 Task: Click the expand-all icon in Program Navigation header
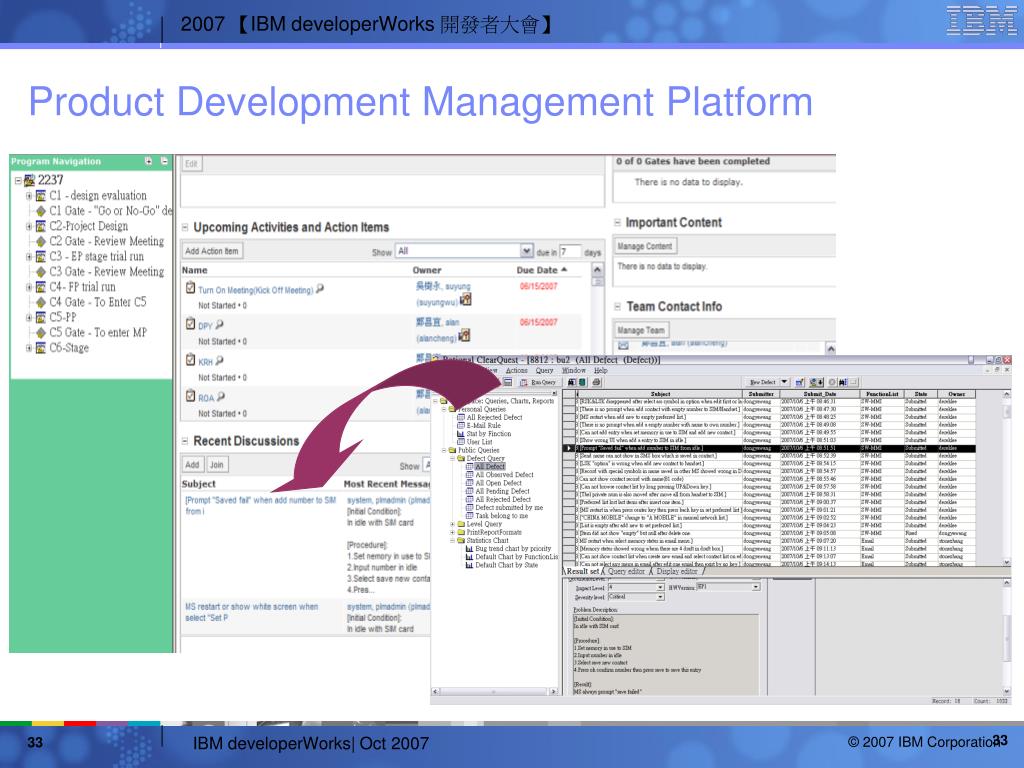tap(148, 161)
